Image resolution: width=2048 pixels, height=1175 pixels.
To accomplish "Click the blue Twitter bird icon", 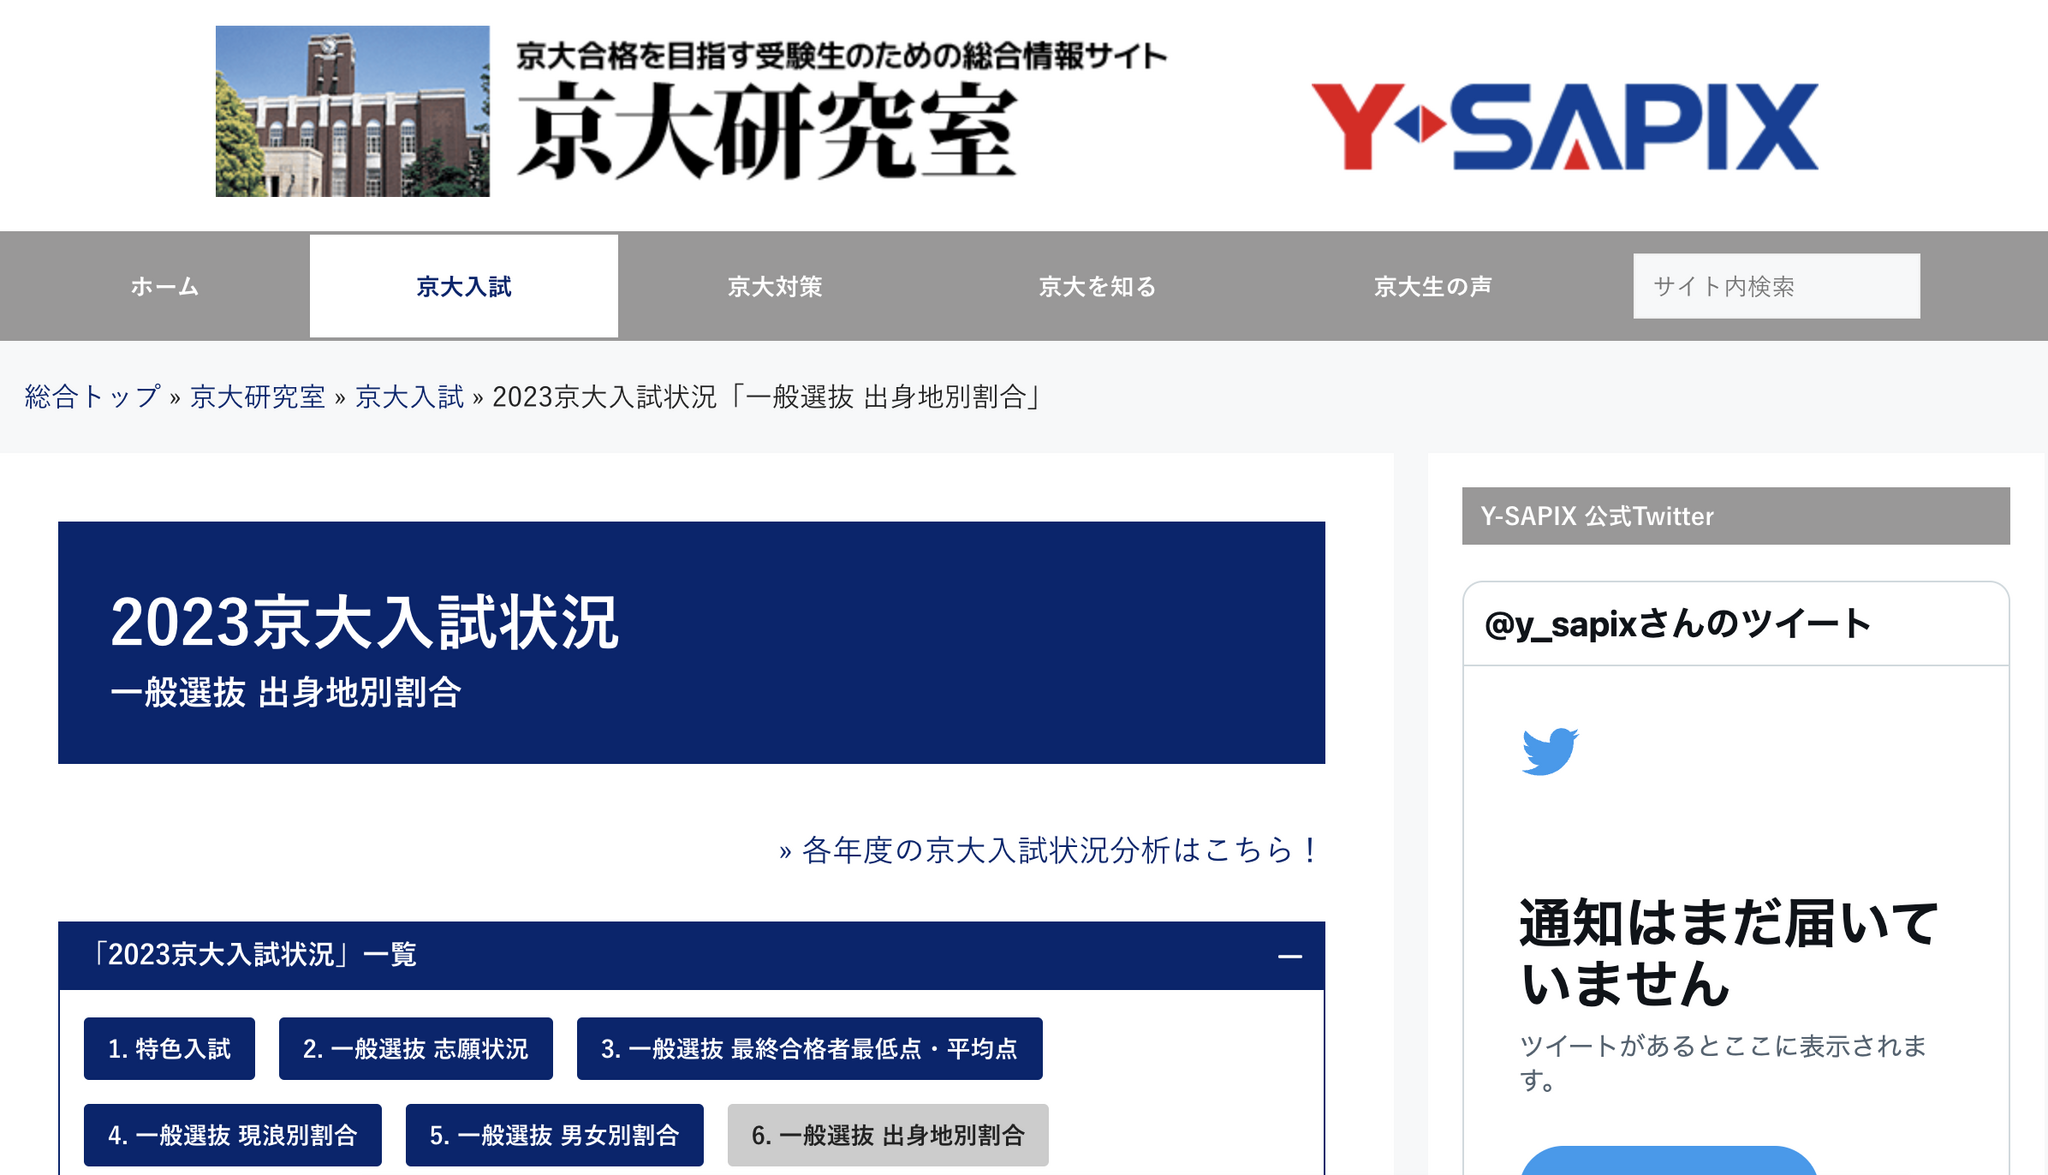I will [1550, 751].
